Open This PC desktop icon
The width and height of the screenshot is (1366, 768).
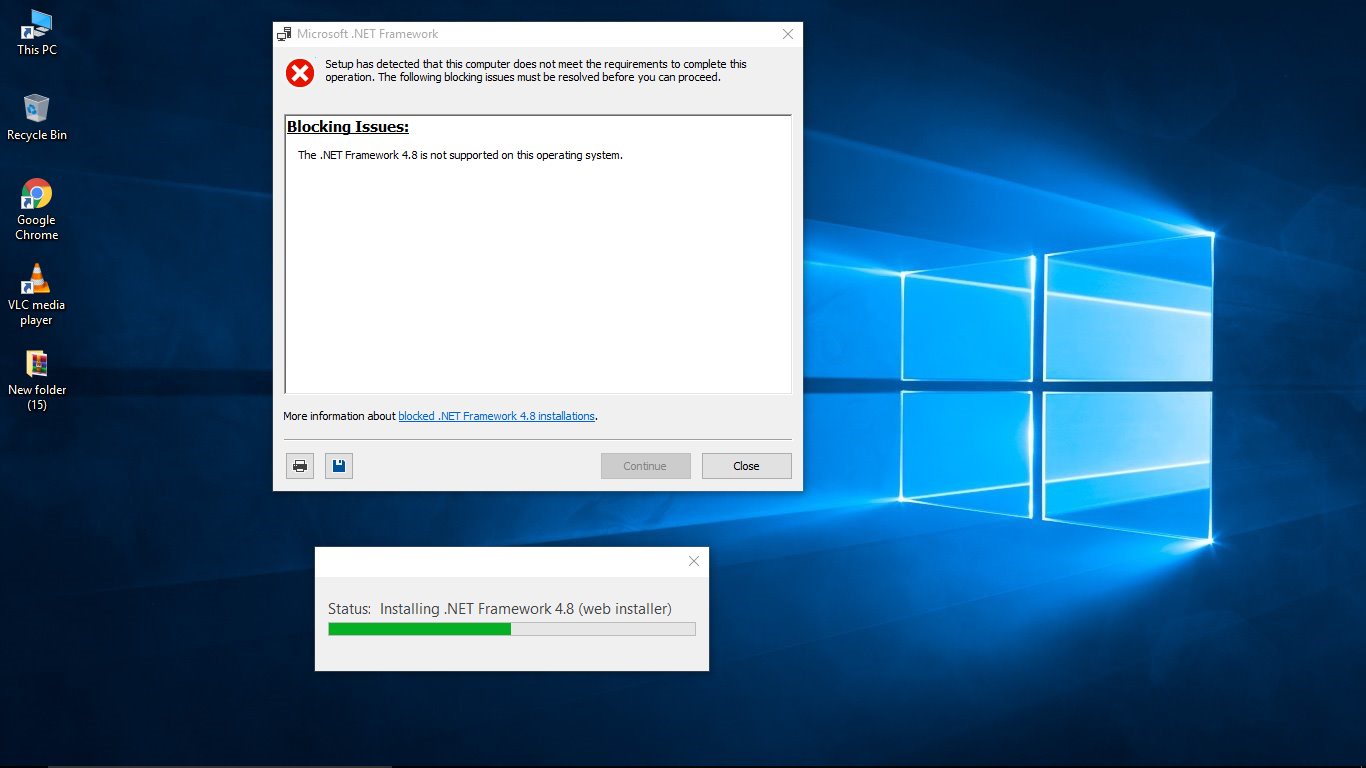pos(37,32)
